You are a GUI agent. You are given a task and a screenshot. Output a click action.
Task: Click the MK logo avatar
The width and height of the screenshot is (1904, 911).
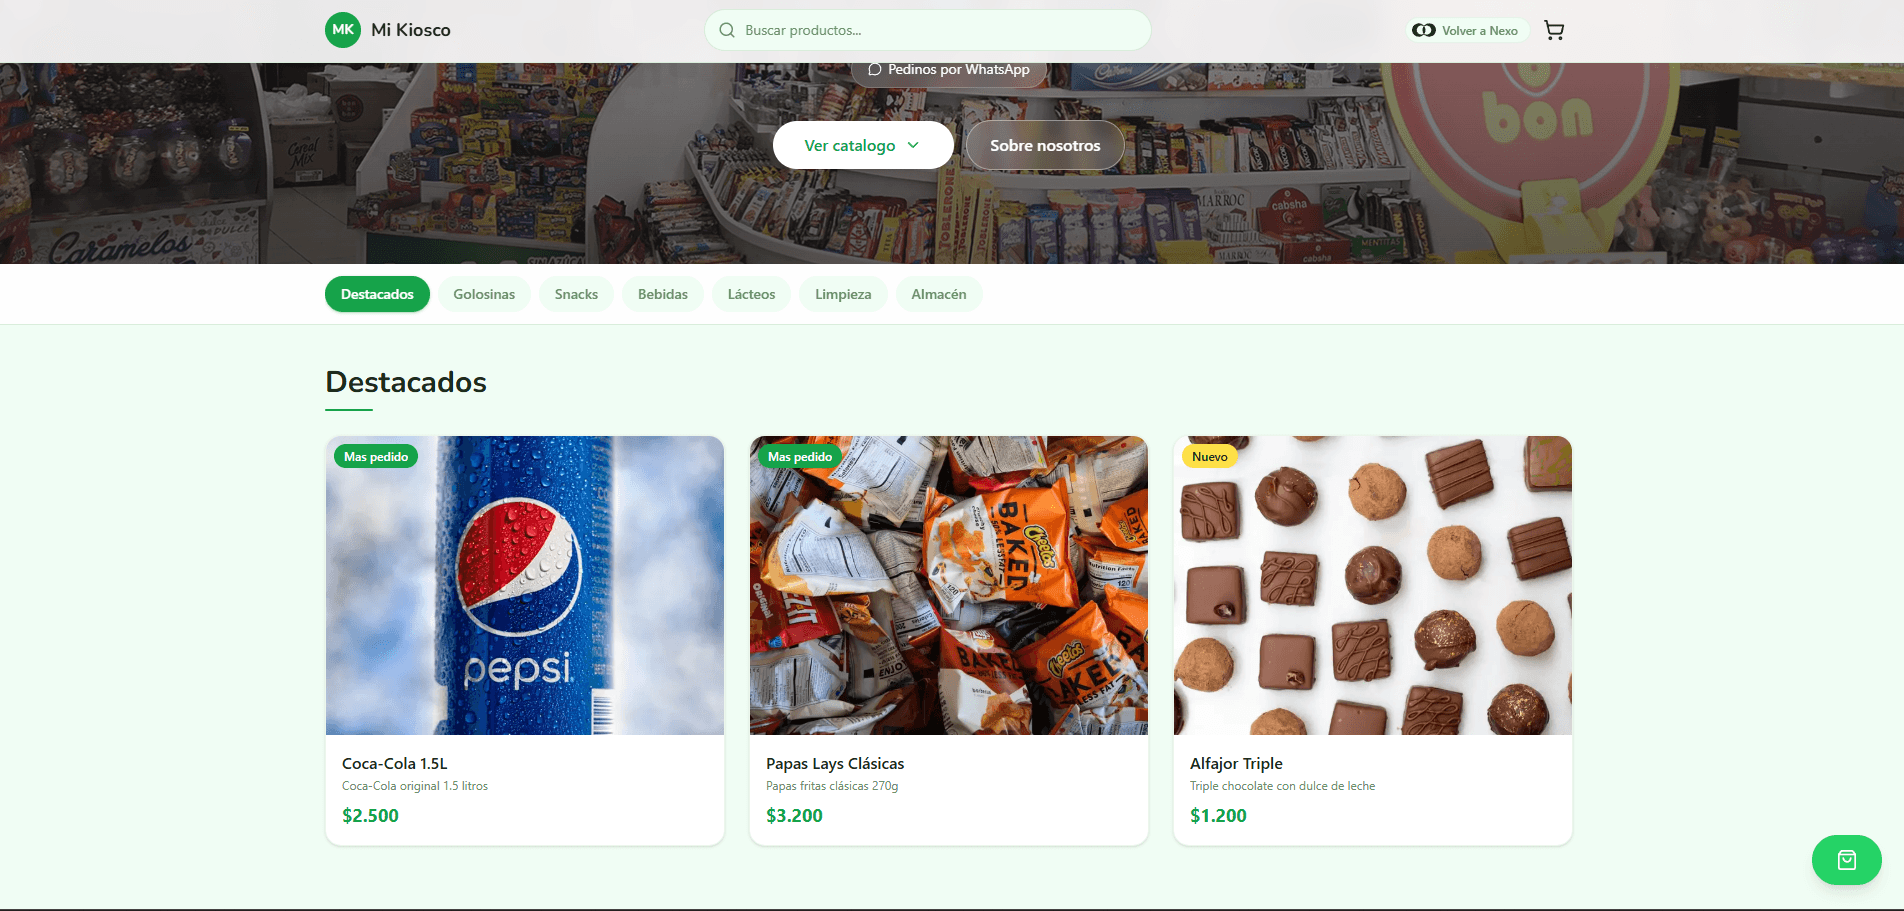[343, 30]
